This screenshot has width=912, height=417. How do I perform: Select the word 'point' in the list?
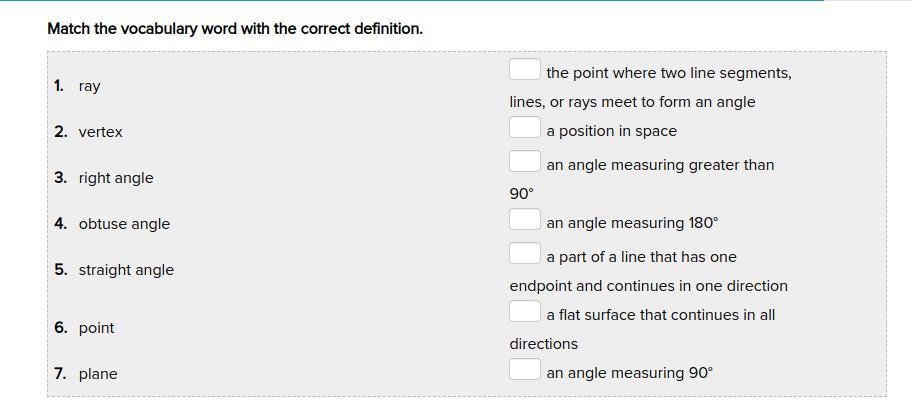(96, 328)
